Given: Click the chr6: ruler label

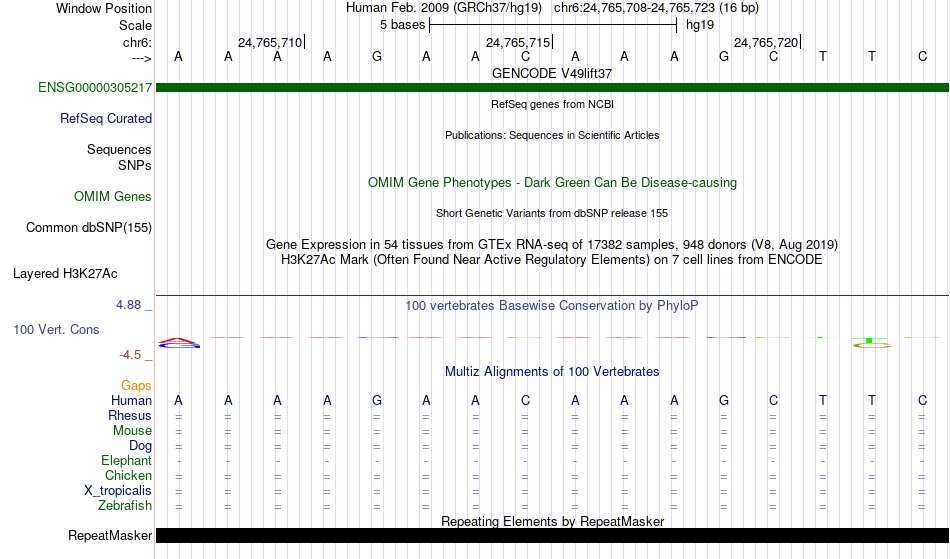Looking at the screenshot, I should click(x=137, y=42).
